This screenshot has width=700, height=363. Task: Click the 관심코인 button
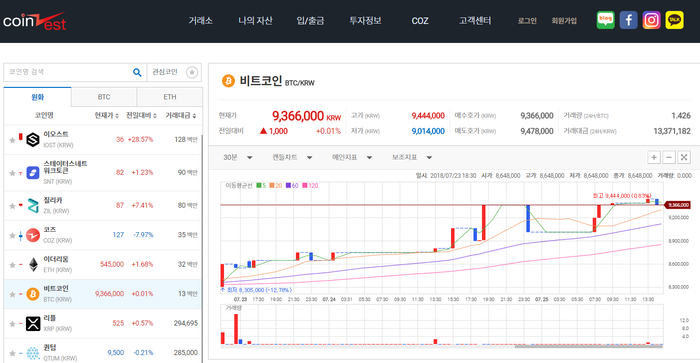pyautogui.click(x=175, y=72)
